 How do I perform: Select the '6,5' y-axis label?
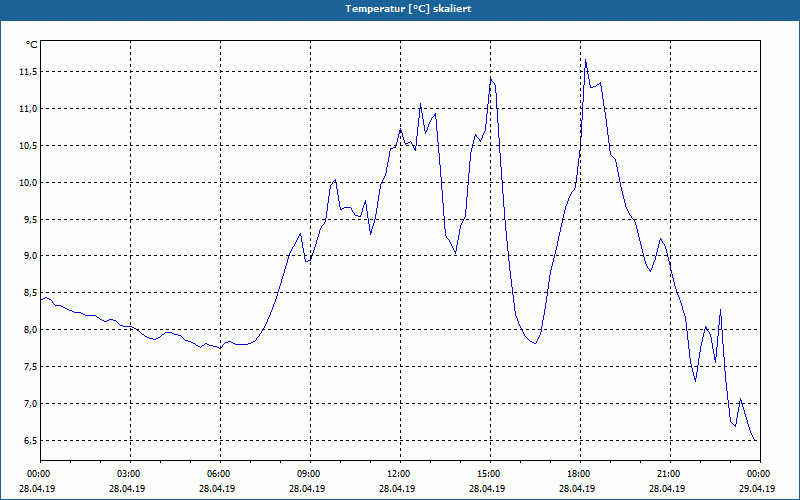[x=30, y=440]
